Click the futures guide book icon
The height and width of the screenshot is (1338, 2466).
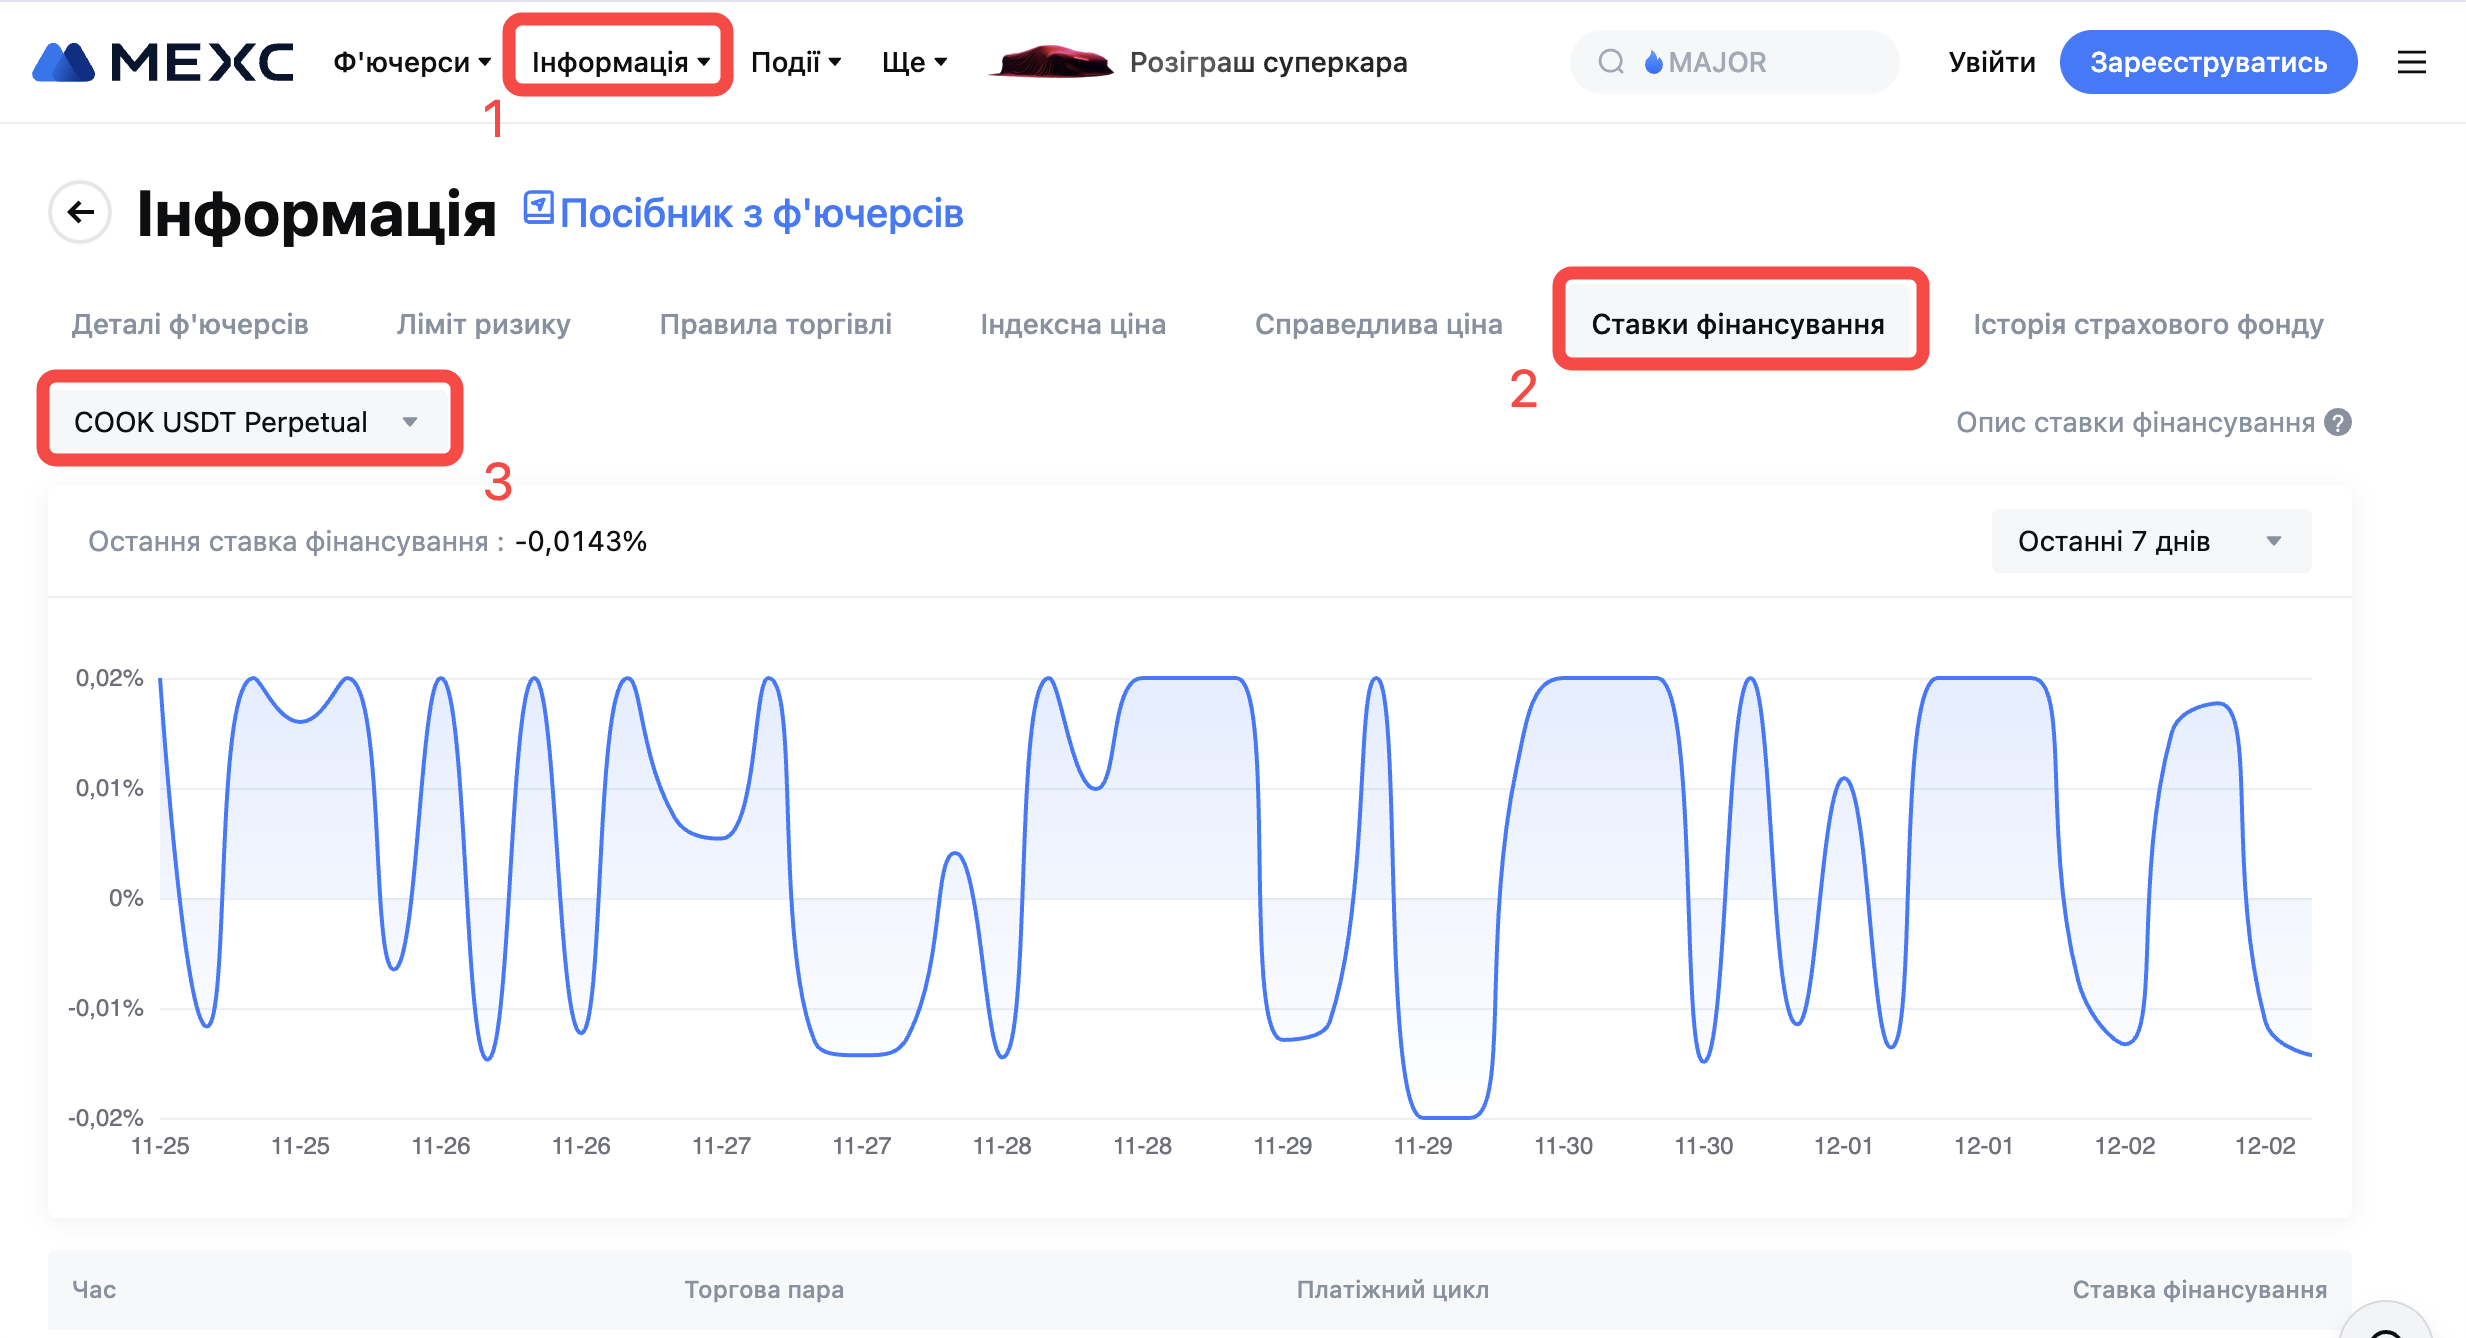coord(539,208)
